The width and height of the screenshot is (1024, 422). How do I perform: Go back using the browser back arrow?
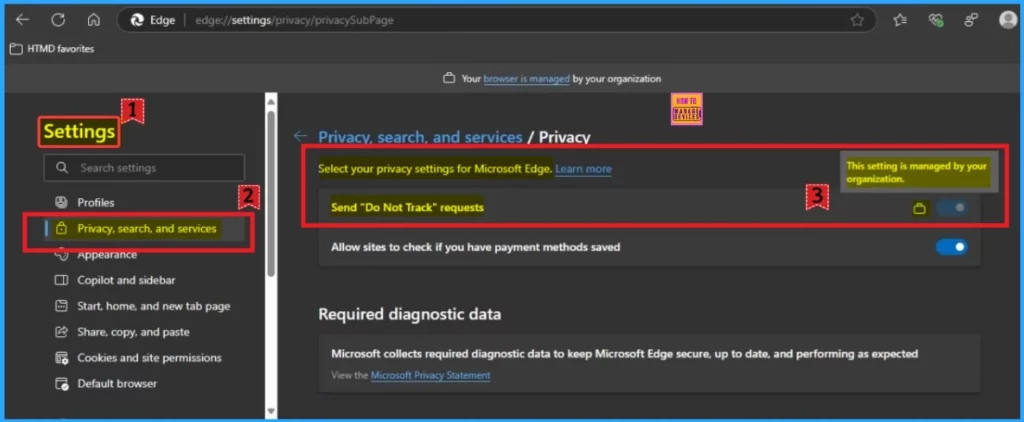(x=23, y=20)
